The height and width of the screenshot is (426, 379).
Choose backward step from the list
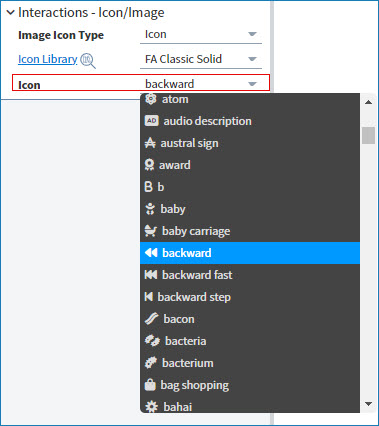click(x=250, y=297)
